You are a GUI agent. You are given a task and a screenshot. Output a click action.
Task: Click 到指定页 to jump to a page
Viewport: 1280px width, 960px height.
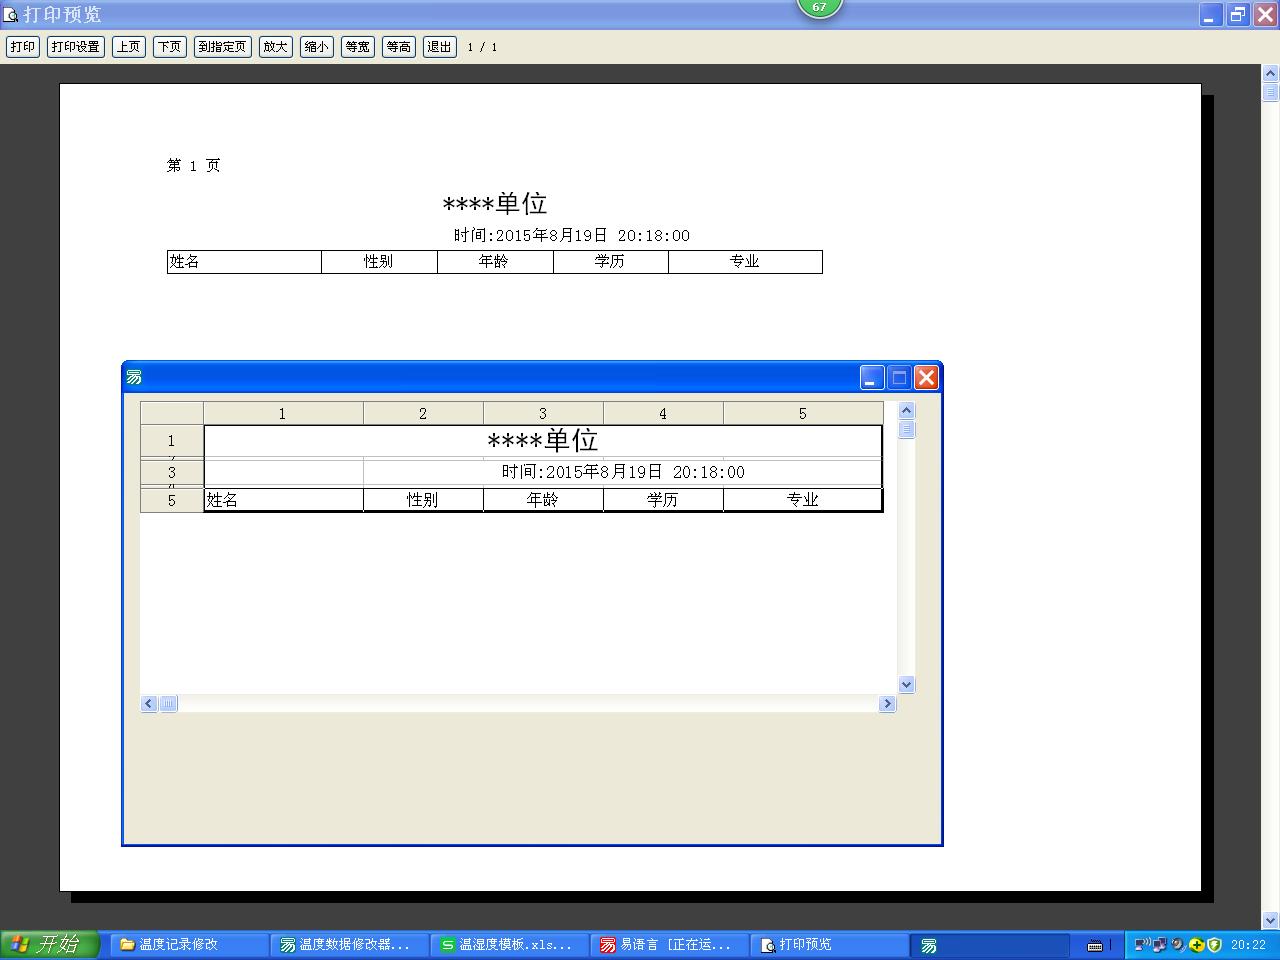(x=222, y=47)
